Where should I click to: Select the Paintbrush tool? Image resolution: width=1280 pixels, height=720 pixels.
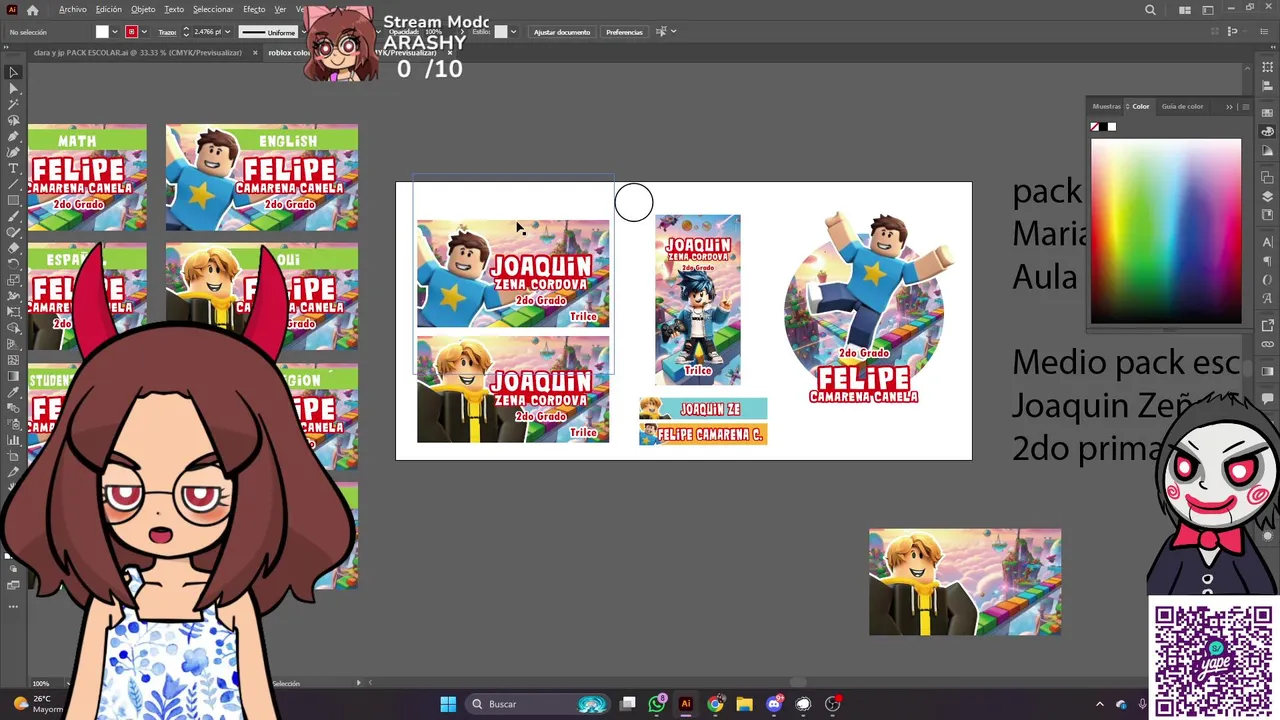[13, 216]
